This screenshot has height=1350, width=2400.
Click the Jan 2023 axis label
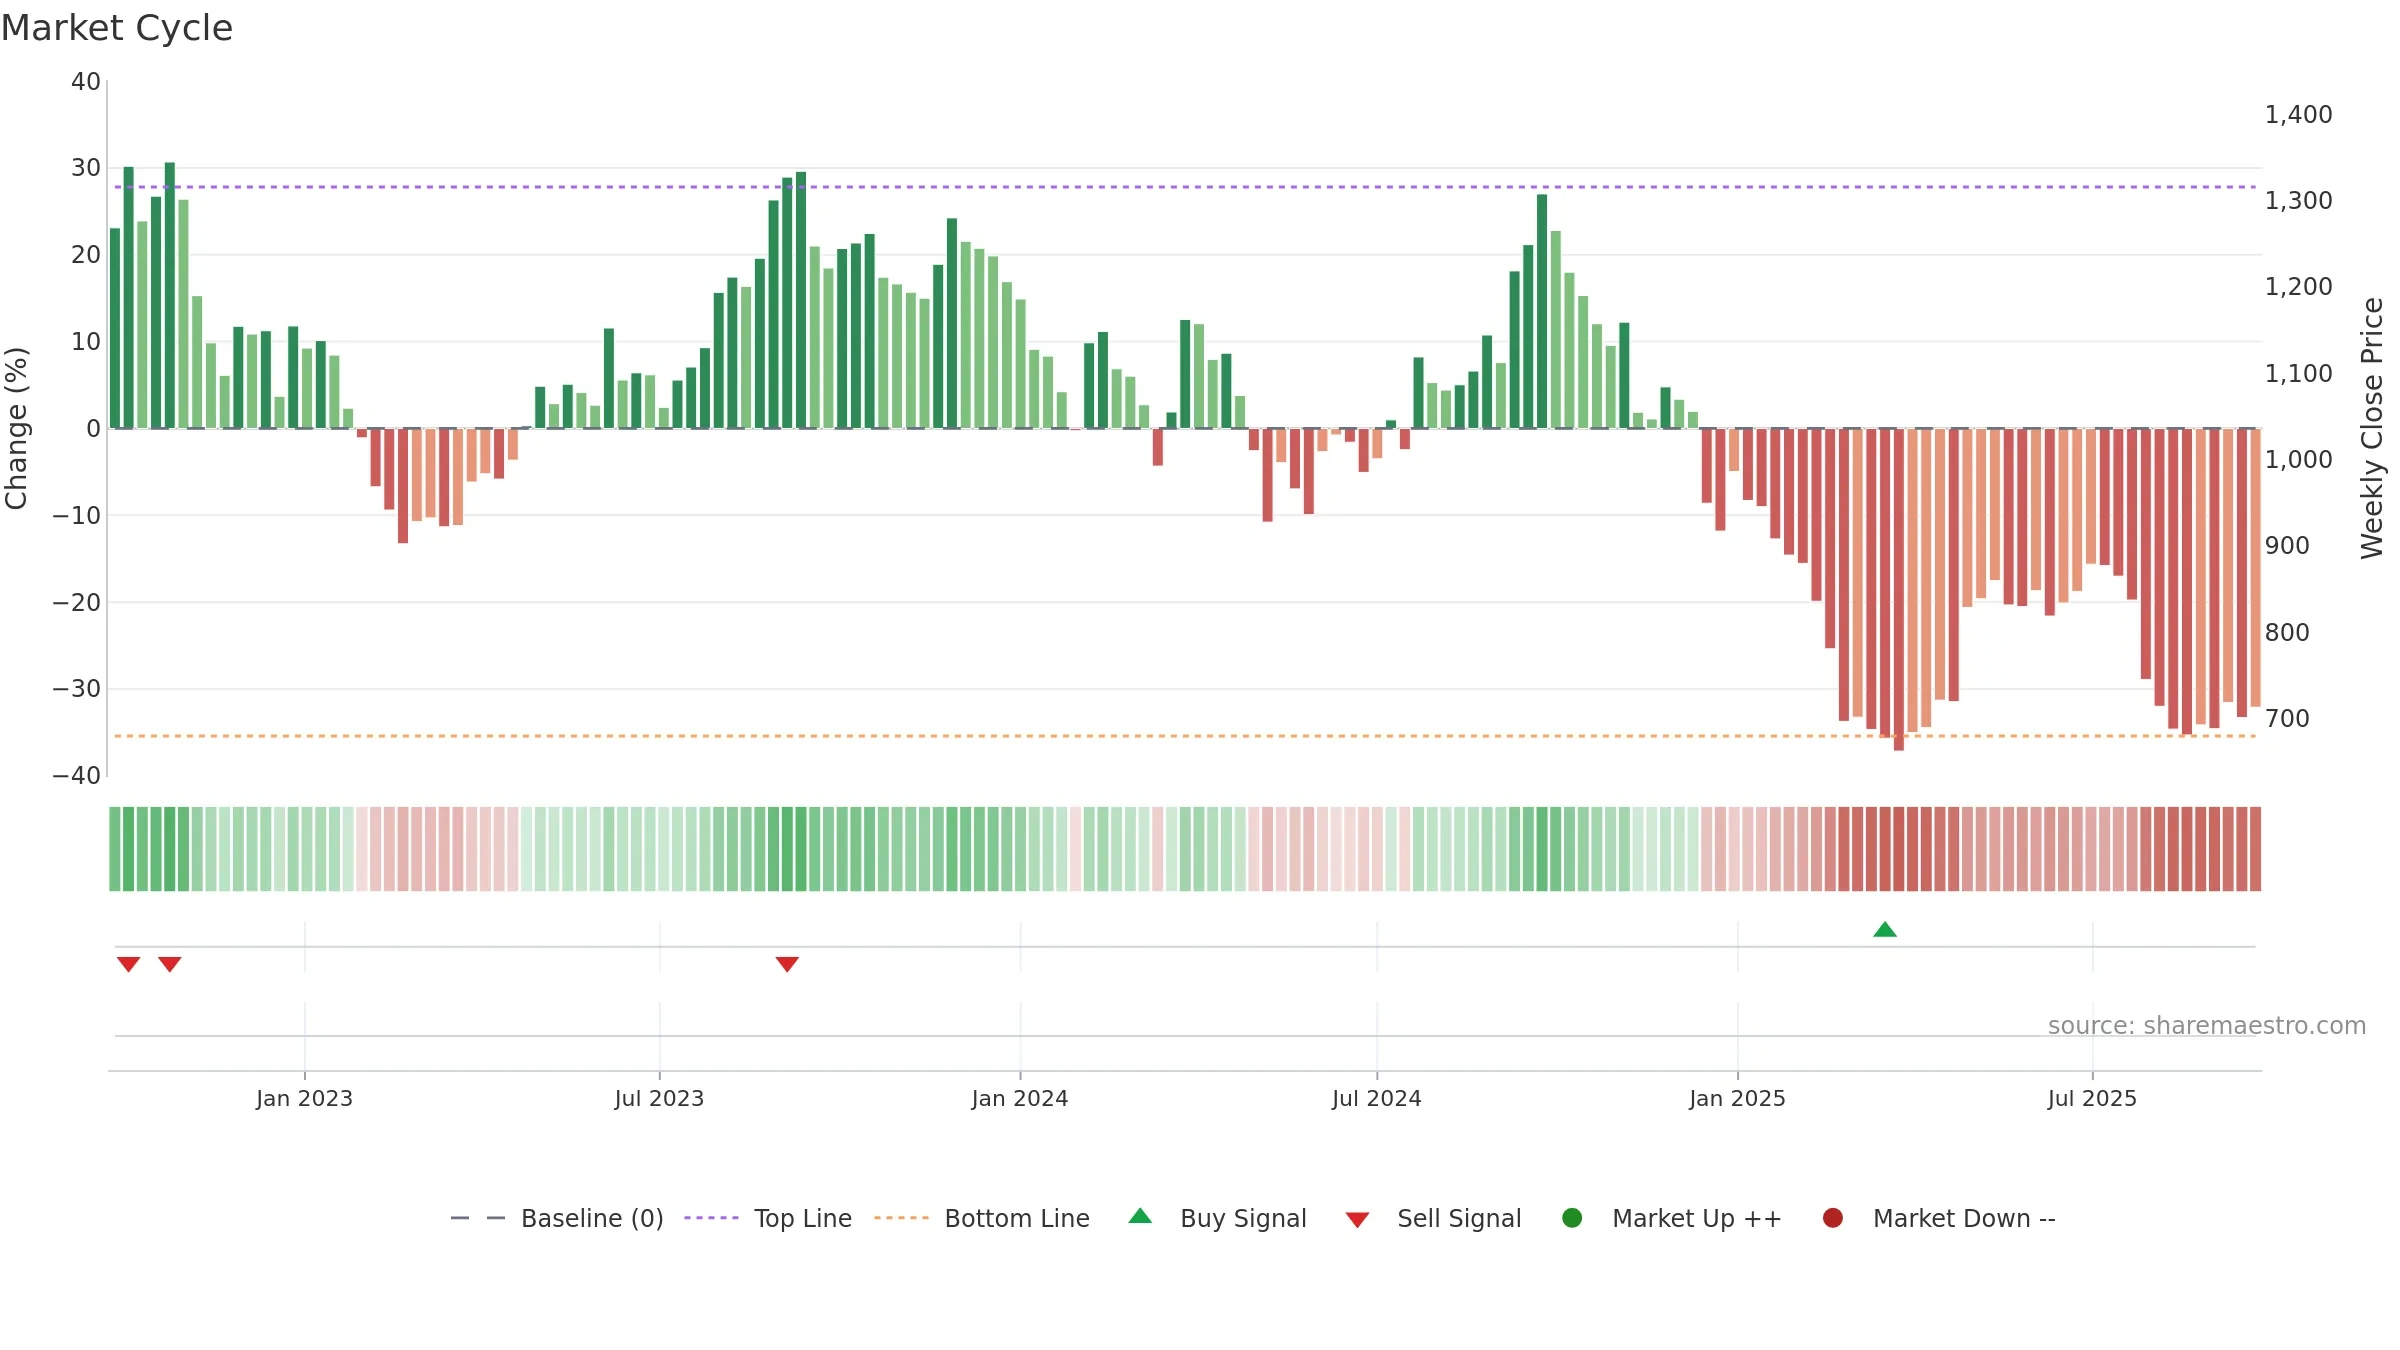304,1098
